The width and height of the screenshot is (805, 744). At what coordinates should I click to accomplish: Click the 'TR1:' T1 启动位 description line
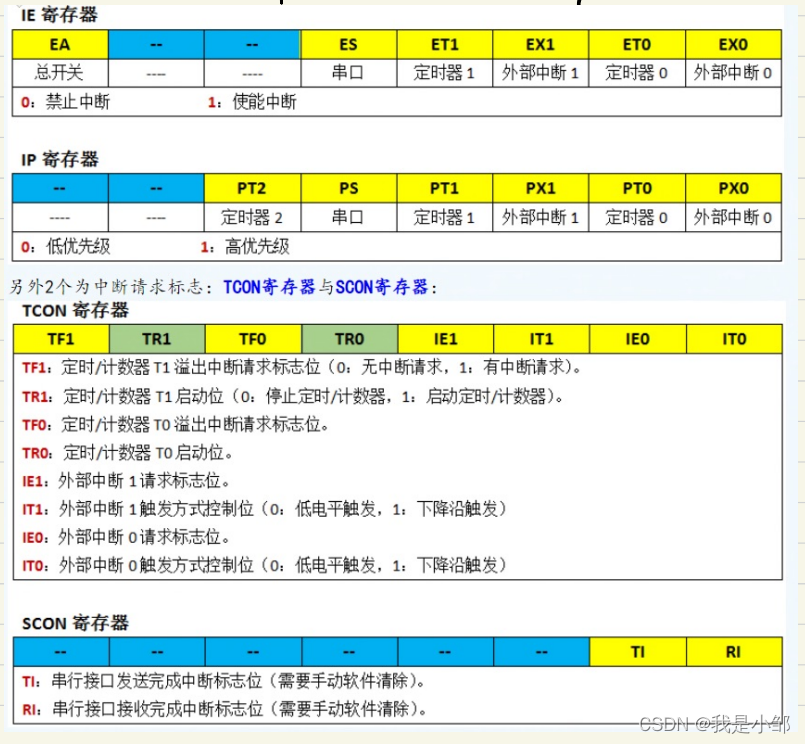click(293, 396)
